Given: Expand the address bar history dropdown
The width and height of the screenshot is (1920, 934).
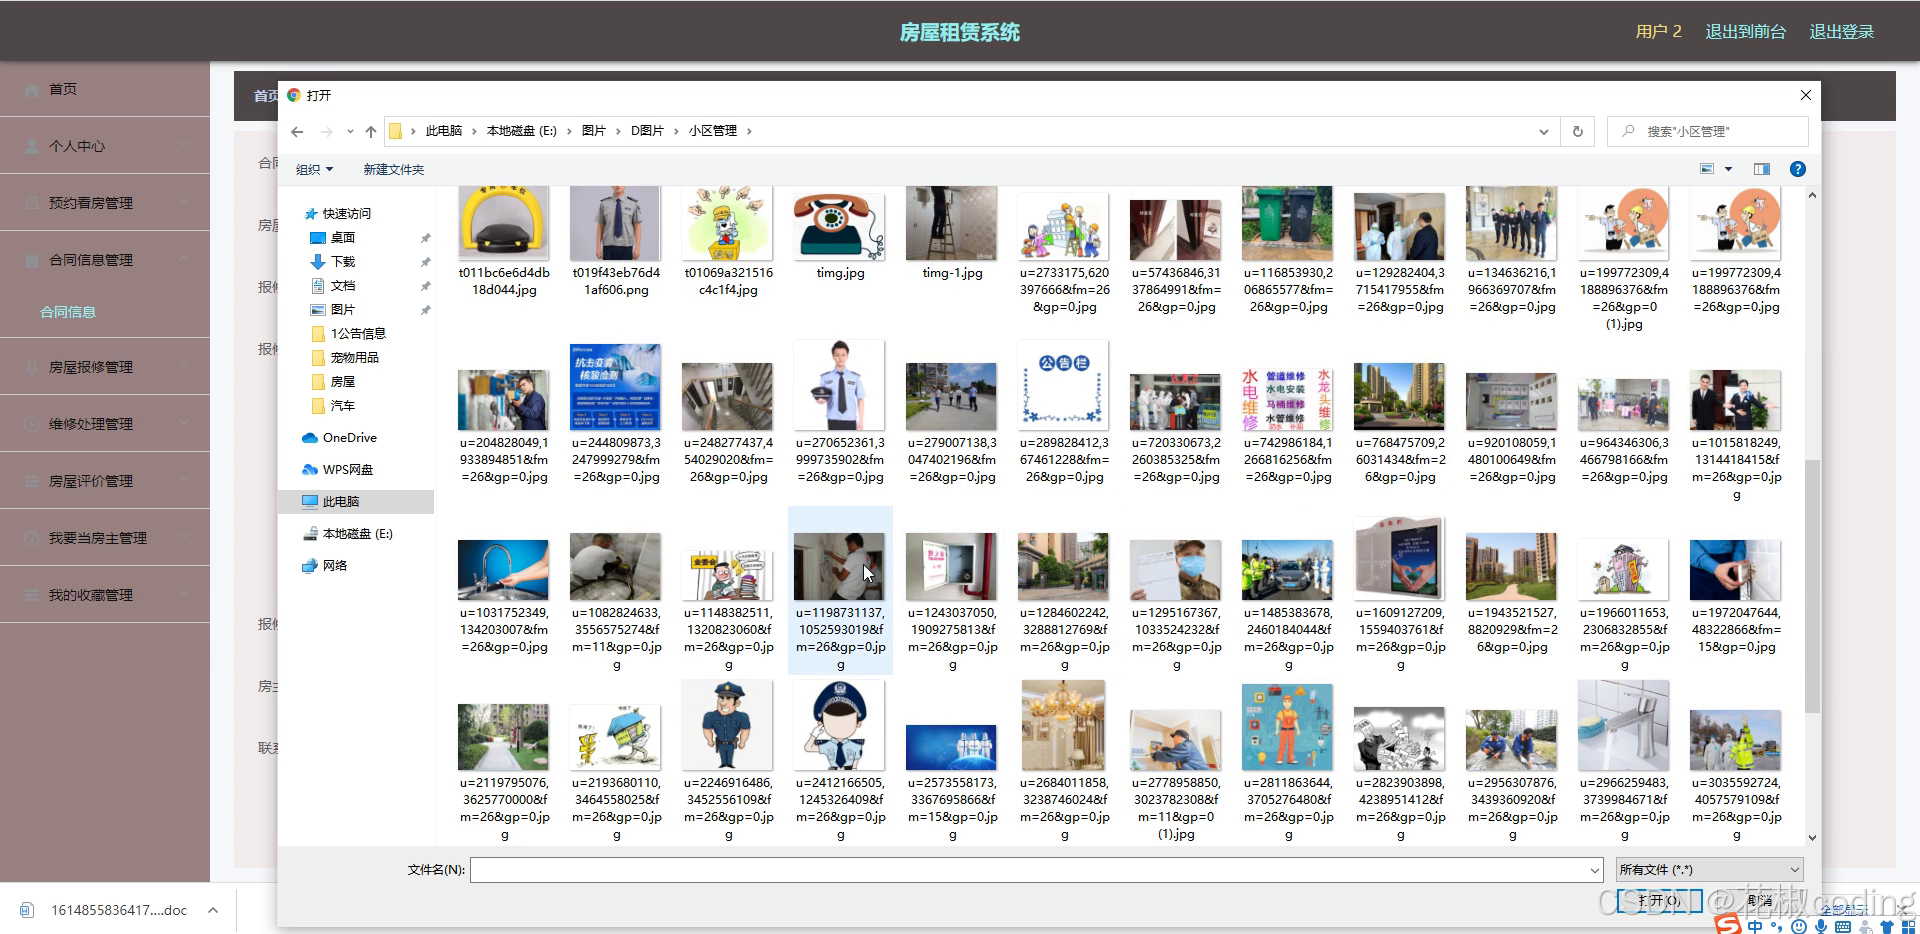Looking at the screenshot, I should (1544, 131).
